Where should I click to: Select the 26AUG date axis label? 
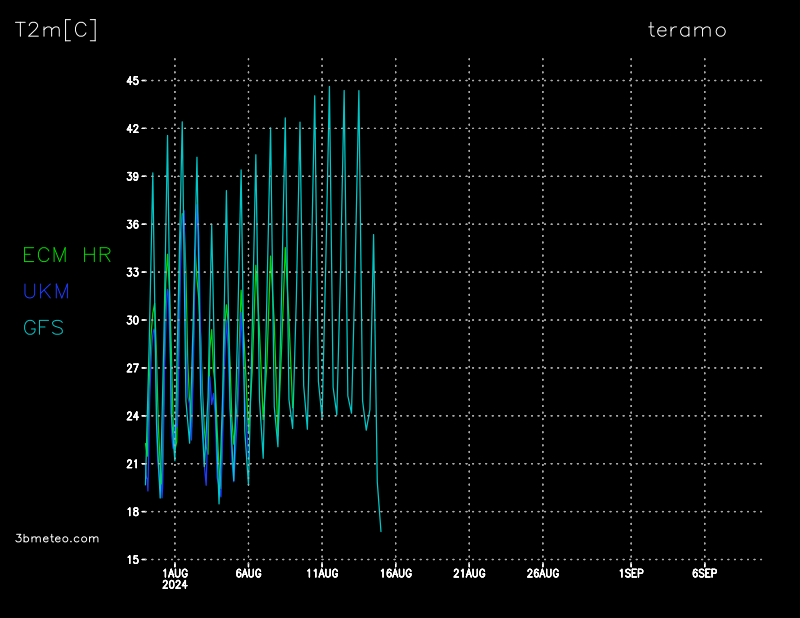(x=543, y=573)
